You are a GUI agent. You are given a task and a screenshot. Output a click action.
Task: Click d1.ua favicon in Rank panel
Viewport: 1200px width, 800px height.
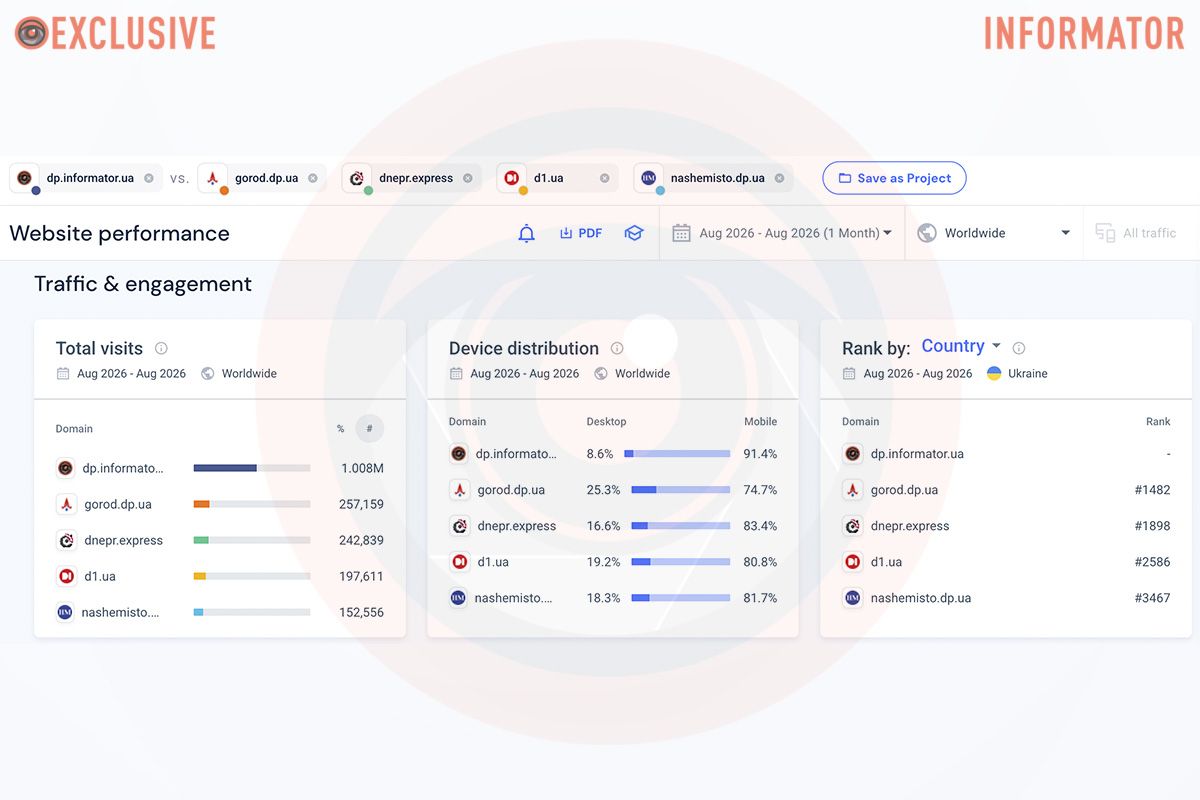tap(852, 562)
